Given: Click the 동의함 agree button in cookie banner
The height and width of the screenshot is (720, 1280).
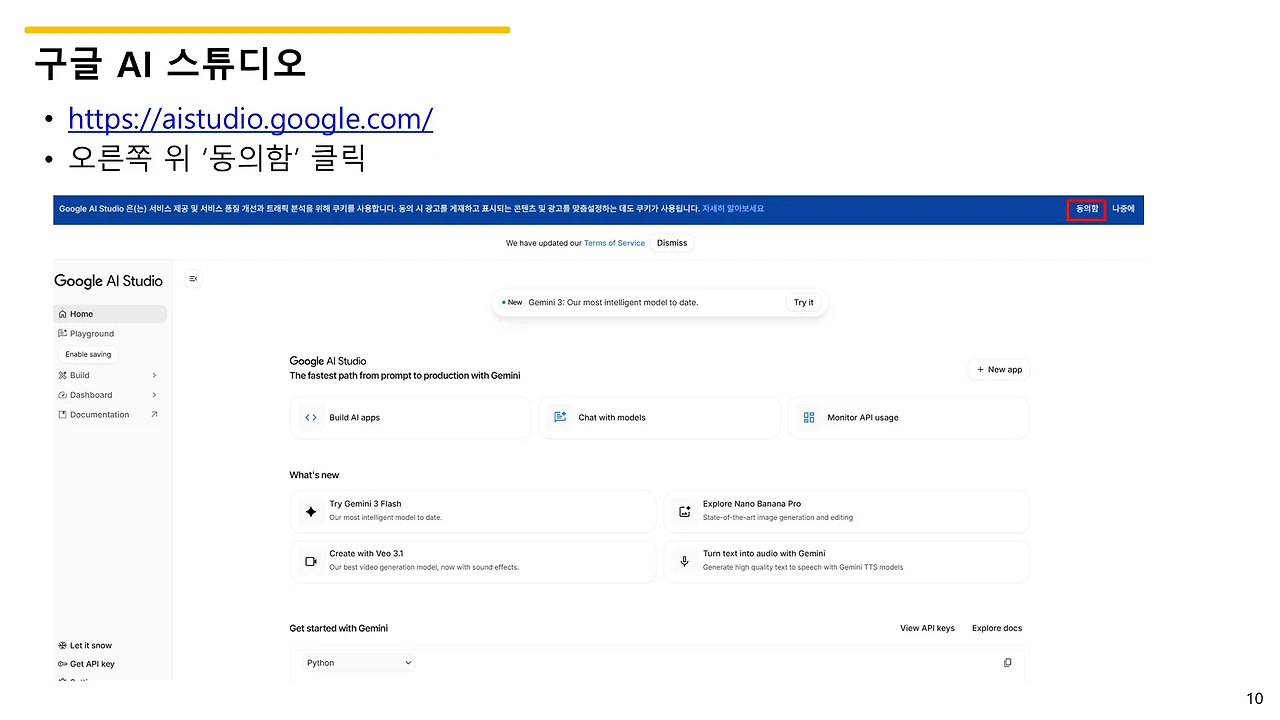Looking at the screenshot, I should click(x=1087, y=209).
